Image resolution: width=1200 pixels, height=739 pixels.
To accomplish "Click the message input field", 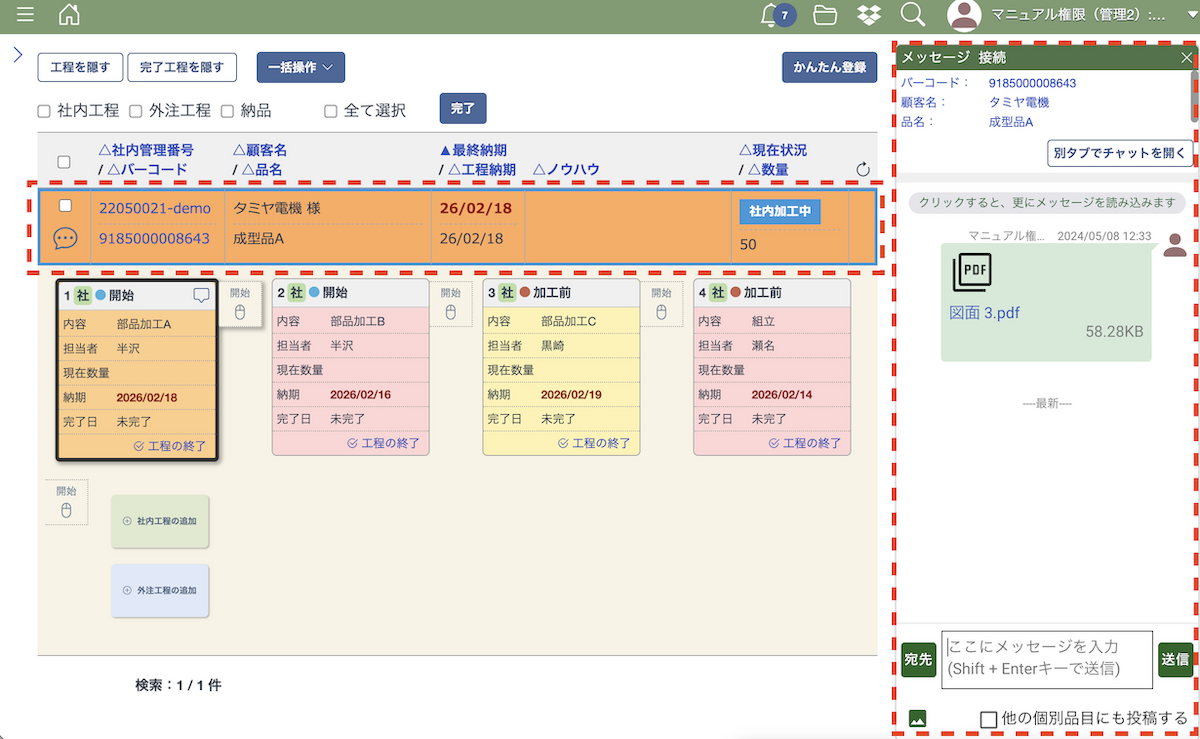I will [1046, 658].
